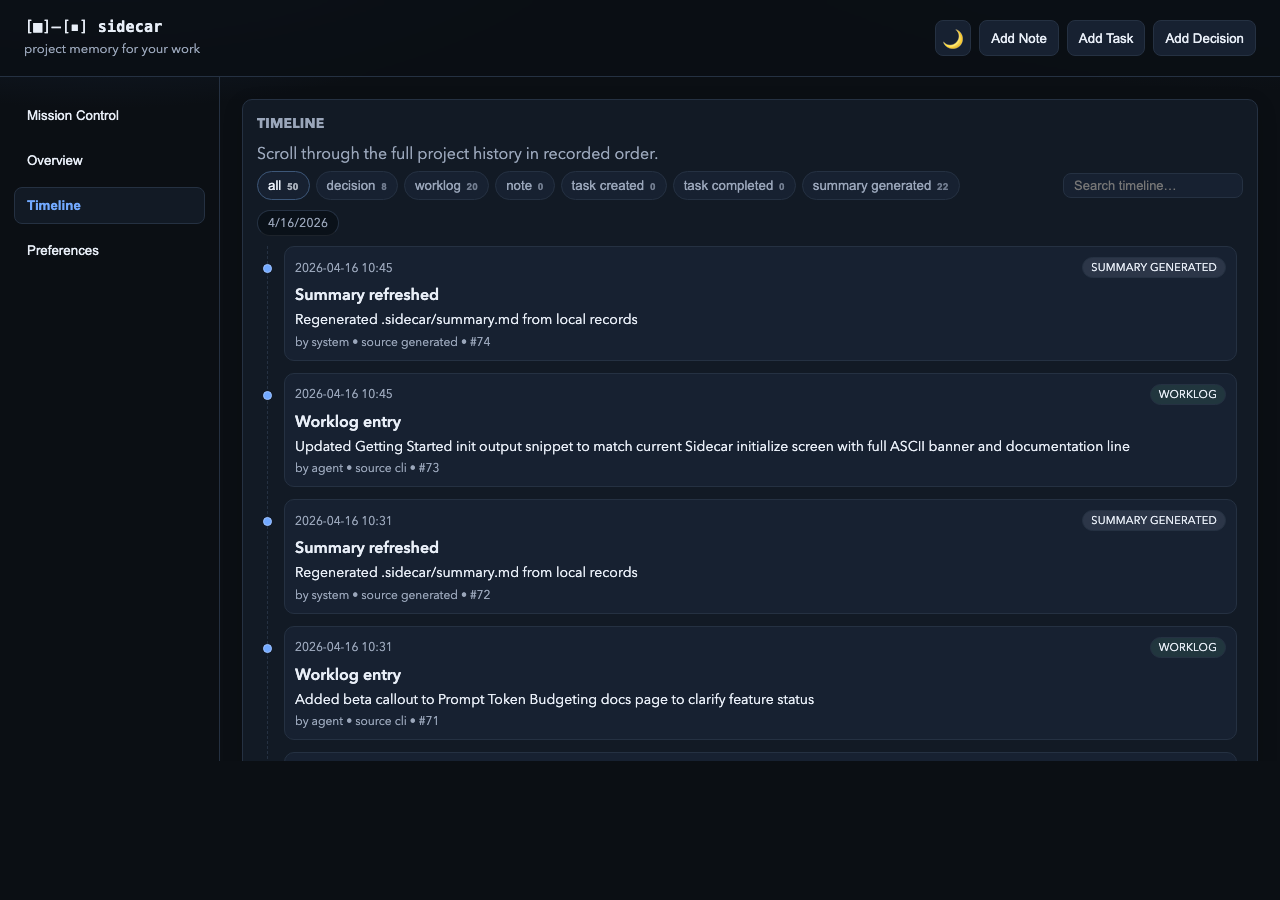This screenshot has height=900, width=1280.
Task: Click the '2026-04-16 10:45' timestamp on entry #73
Action: tap(344, 394)
